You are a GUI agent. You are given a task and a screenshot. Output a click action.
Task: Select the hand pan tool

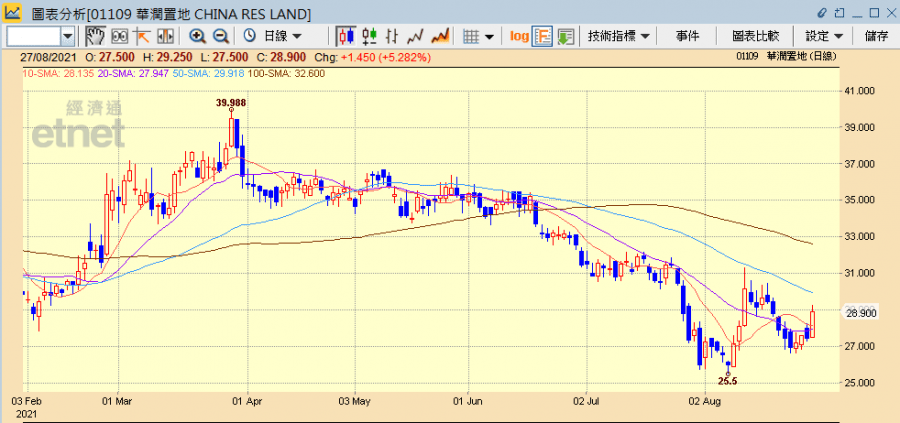95,36
